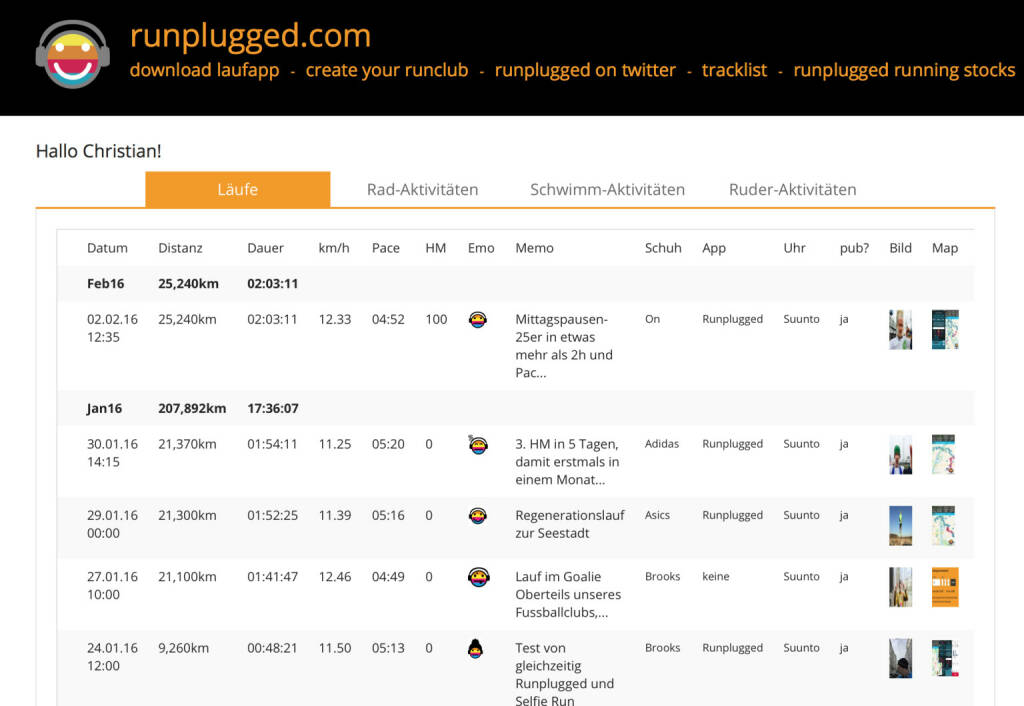Click the runplugged.com site title
This screenshot has width=1024, height=706.
tap(250, 36)
